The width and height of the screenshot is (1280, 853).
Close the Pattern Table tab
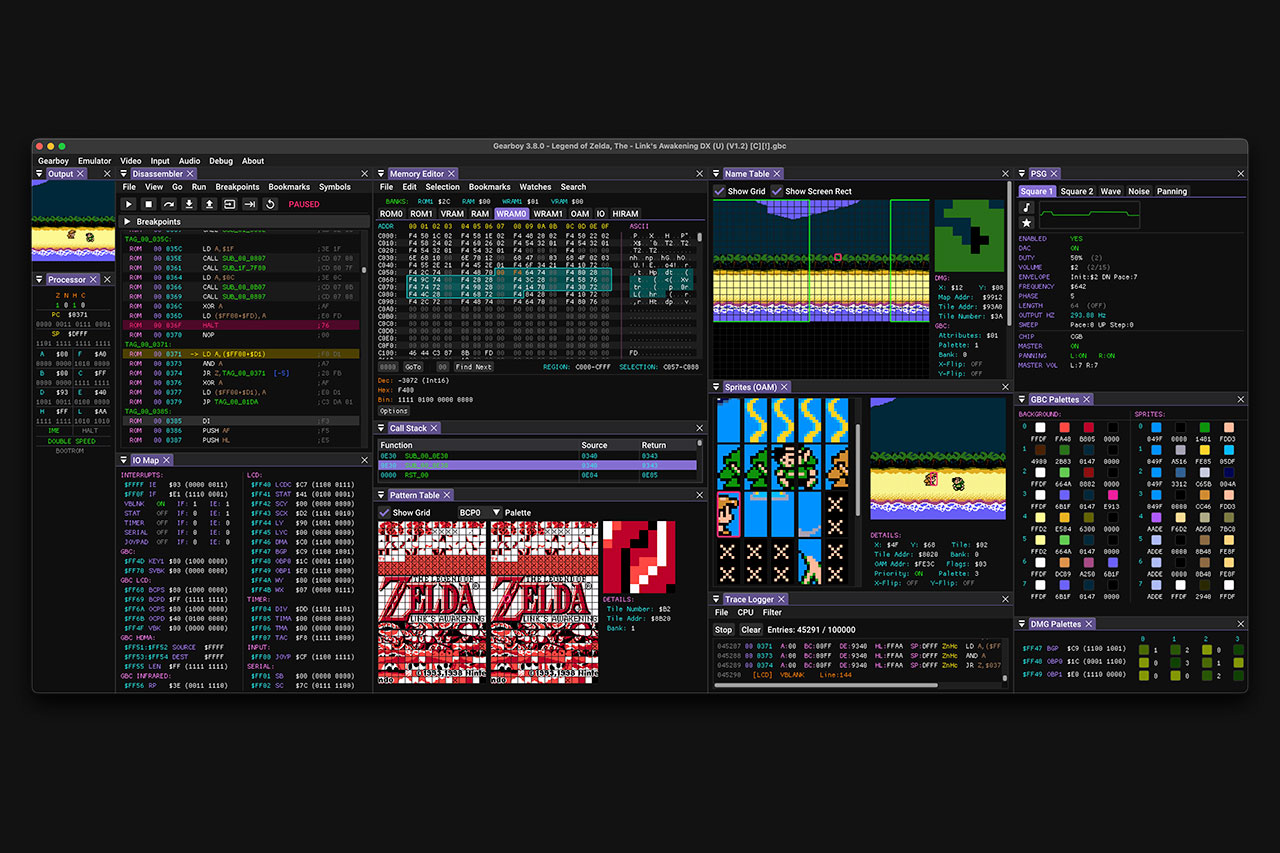447,495
